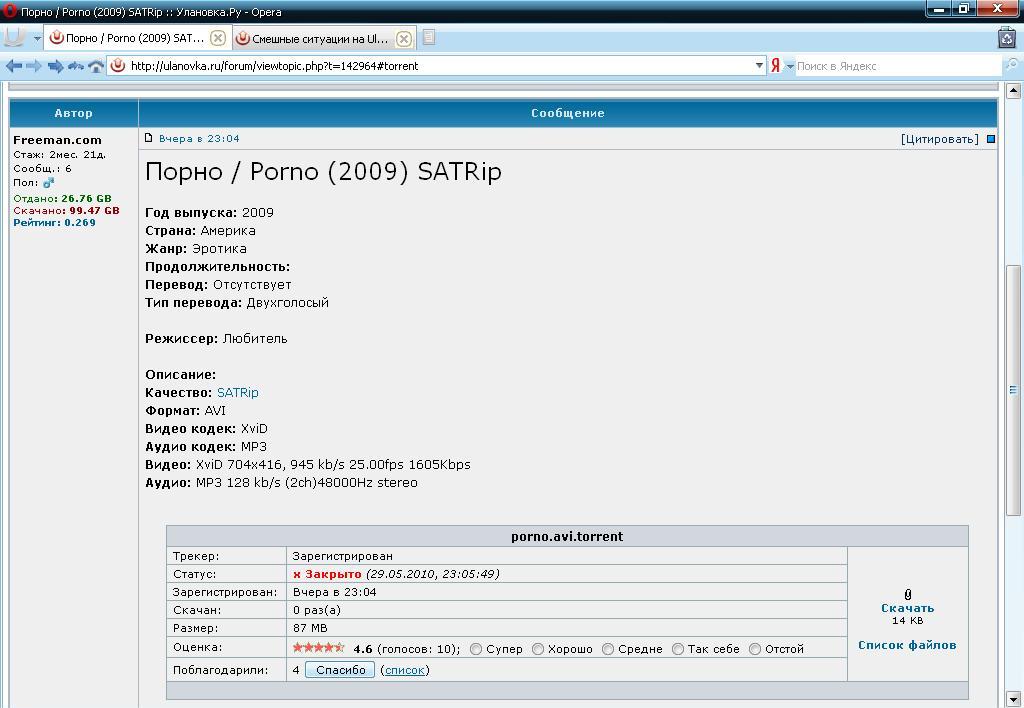Click the search magnifier icon
1024x708 pixels.
(x=1011, y=66)
